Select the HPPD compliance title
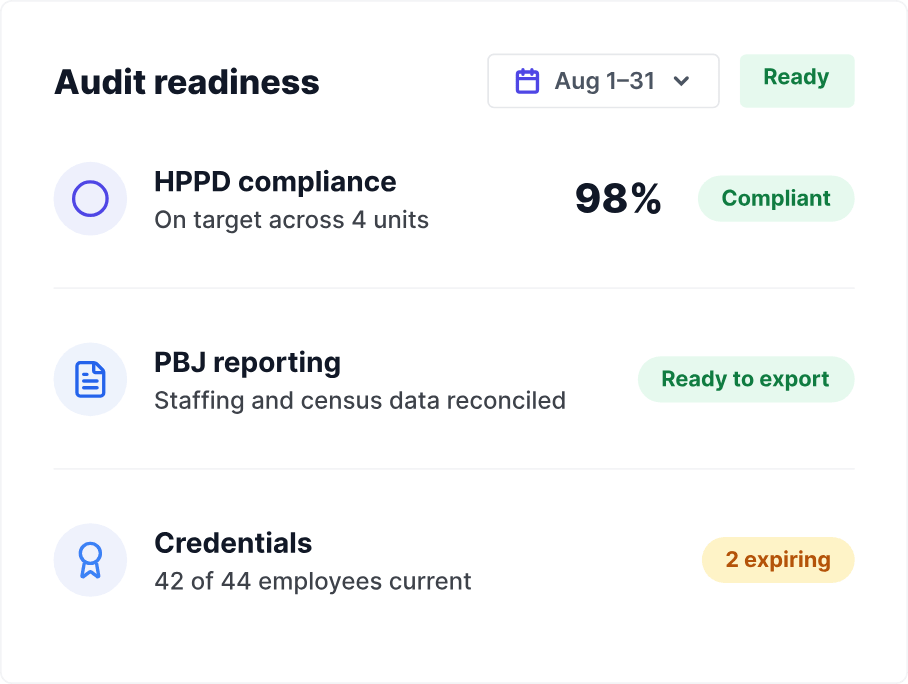The width and height of the screenshot is (908, 684). pos(275,182)
